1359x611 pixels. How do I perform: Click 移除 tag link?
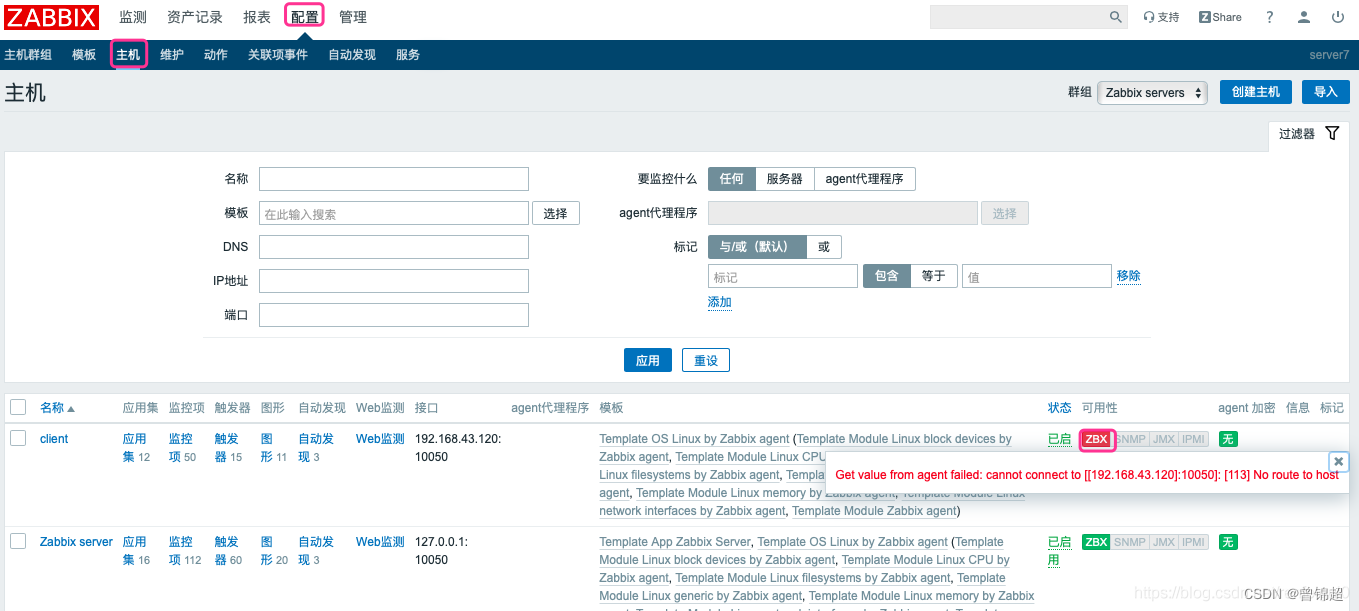1129,276
